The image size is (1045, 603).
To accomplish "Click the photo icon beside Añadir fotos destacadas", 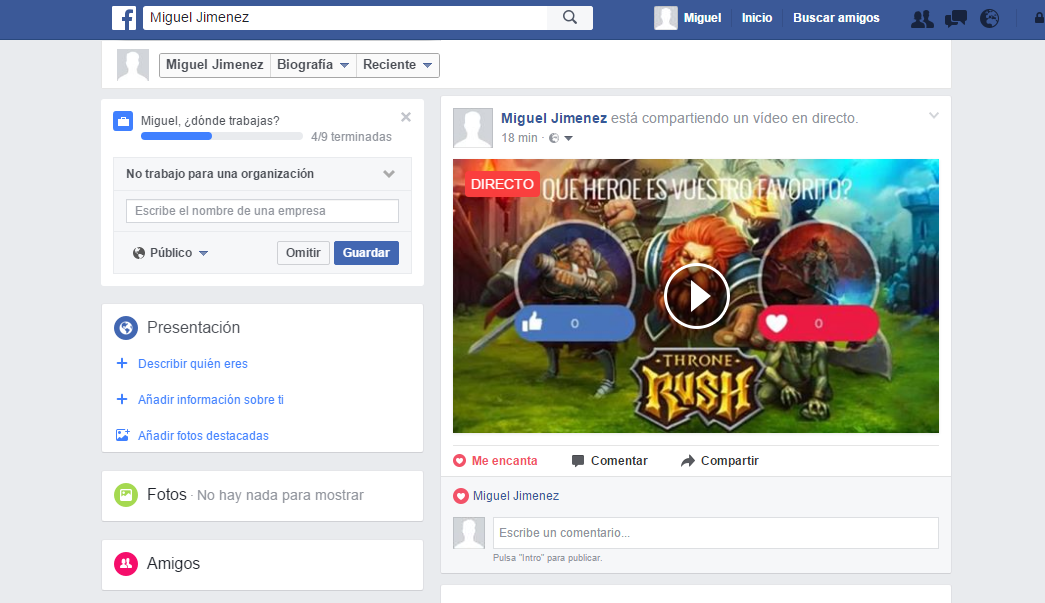I will pos(123,435).
